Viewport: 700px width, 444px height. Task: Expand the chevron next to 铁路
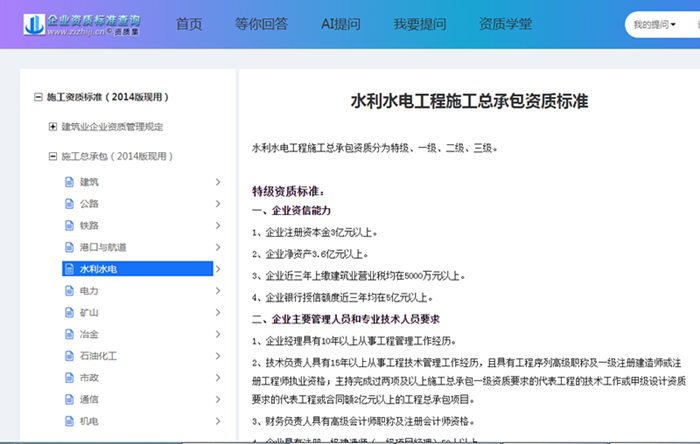[x=218, y=225]
